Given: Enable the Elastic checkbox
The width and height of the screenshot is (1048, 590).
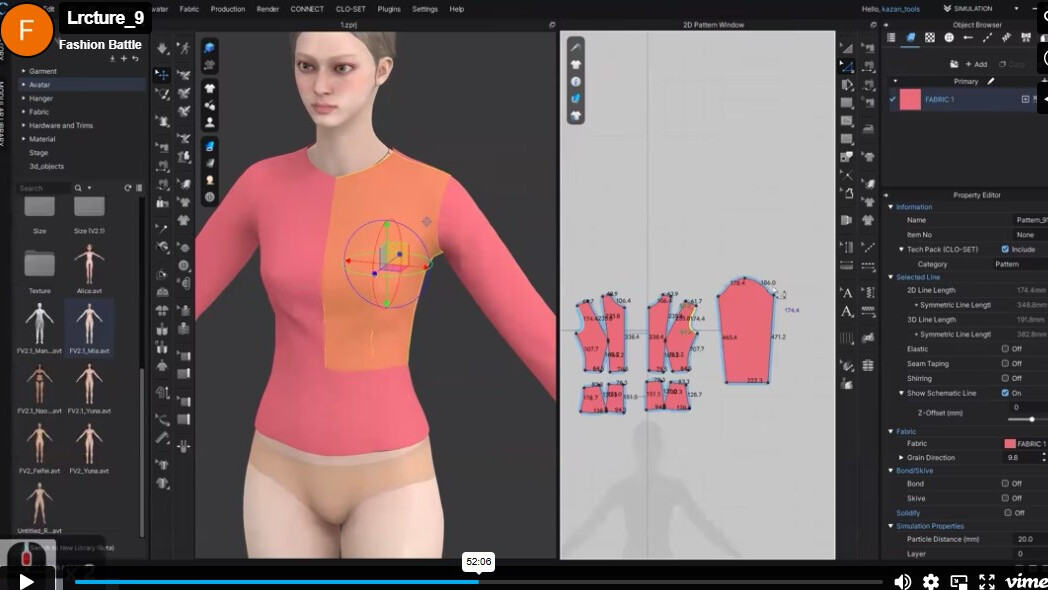Looking at the screenshot, I should click(x=1005, y=349).
